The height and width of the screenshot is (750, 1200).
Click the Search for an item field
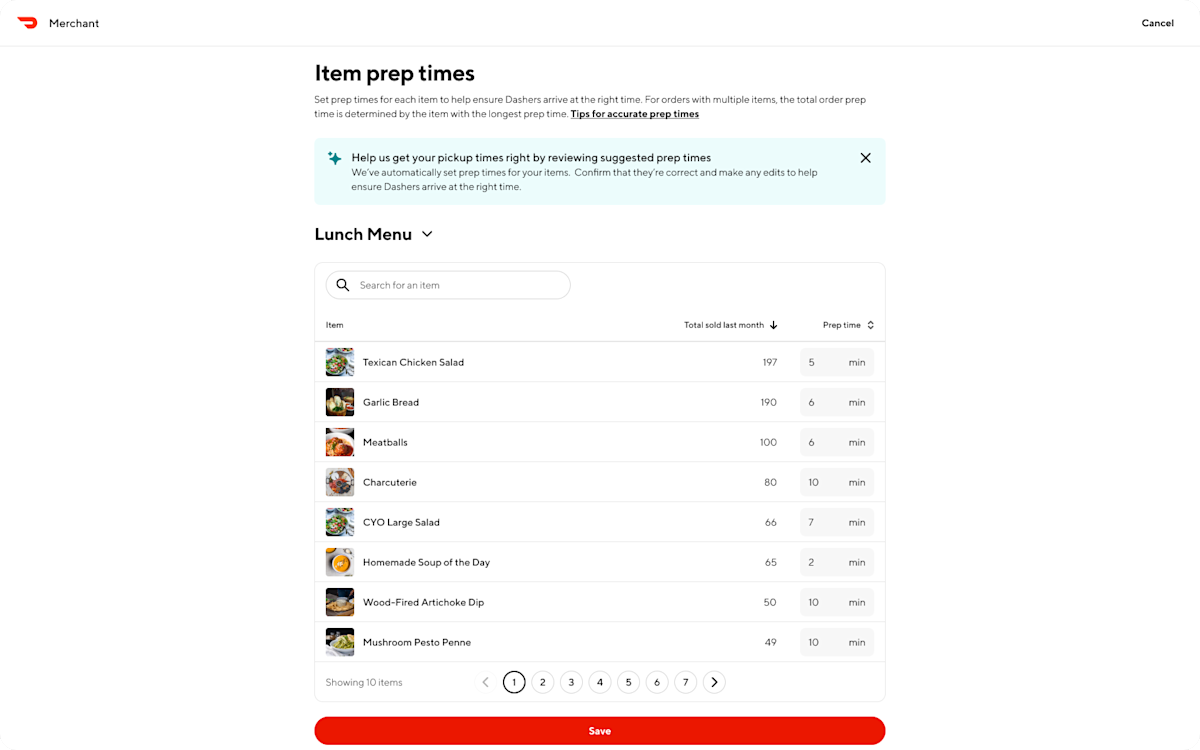click(x=450, y=285)
